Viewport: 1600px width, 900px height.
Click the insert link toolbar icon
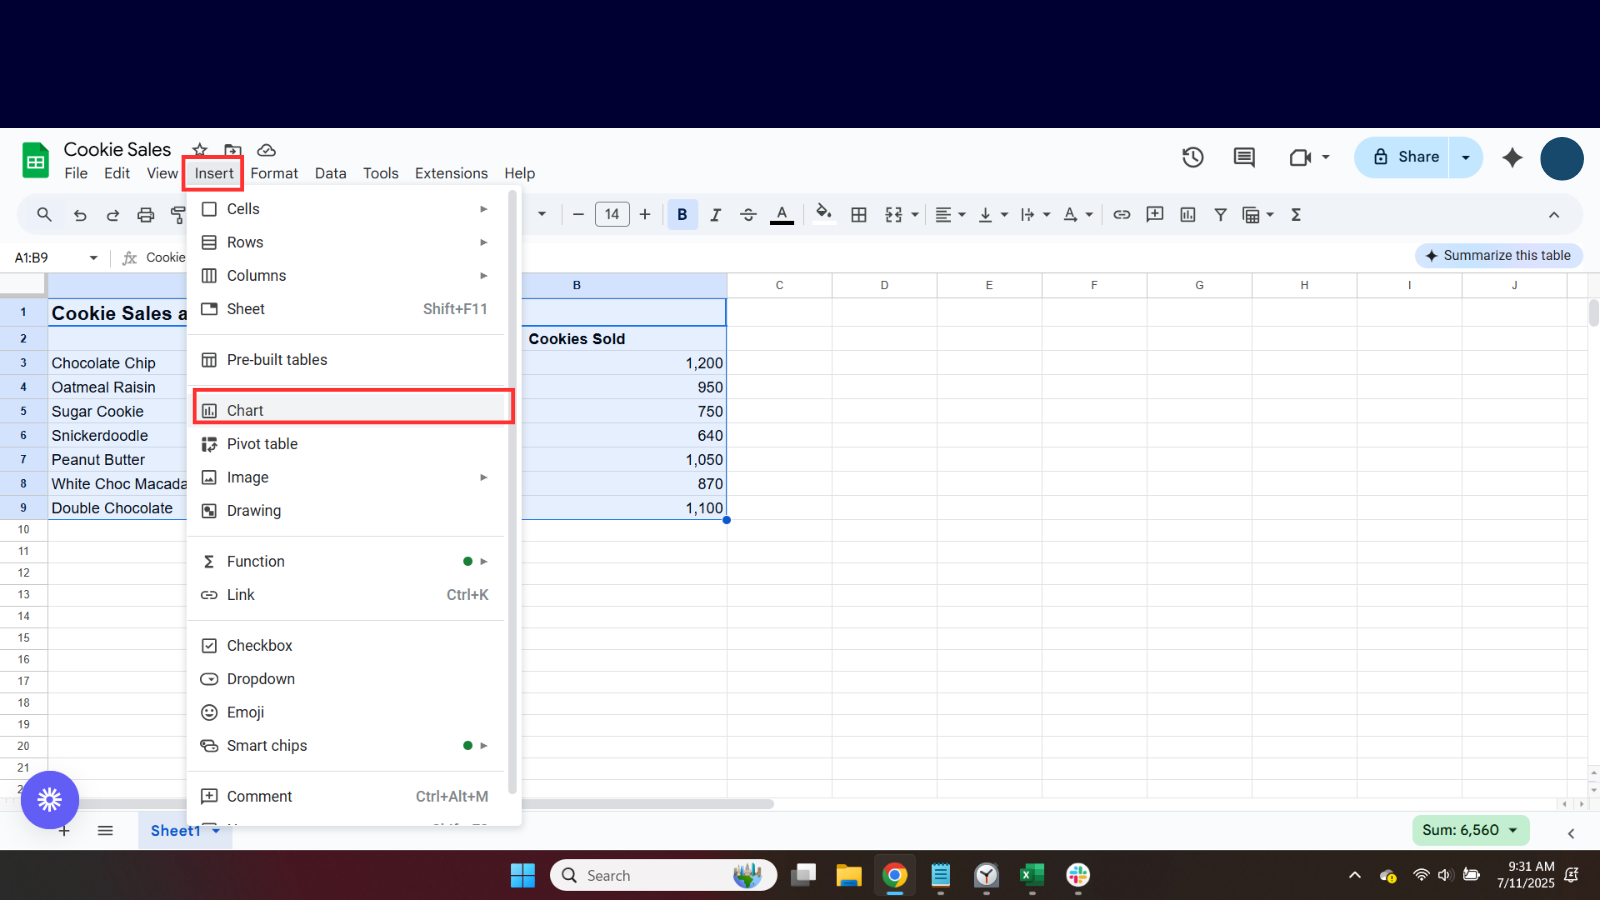click(x=1122, y=215)
